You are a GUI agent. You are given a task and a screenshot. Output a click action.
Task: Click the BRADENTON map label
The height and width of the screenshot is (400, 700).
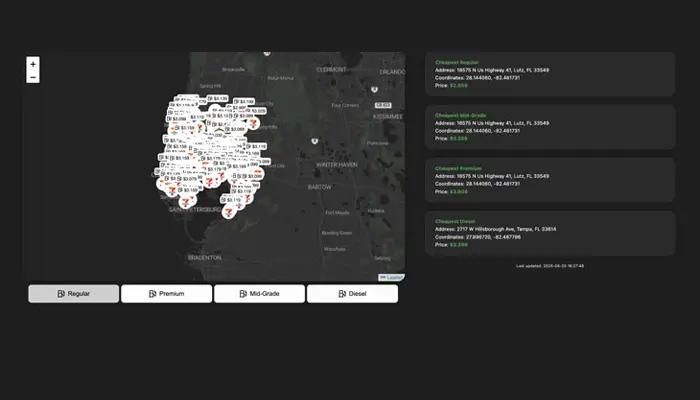(204, 258)
